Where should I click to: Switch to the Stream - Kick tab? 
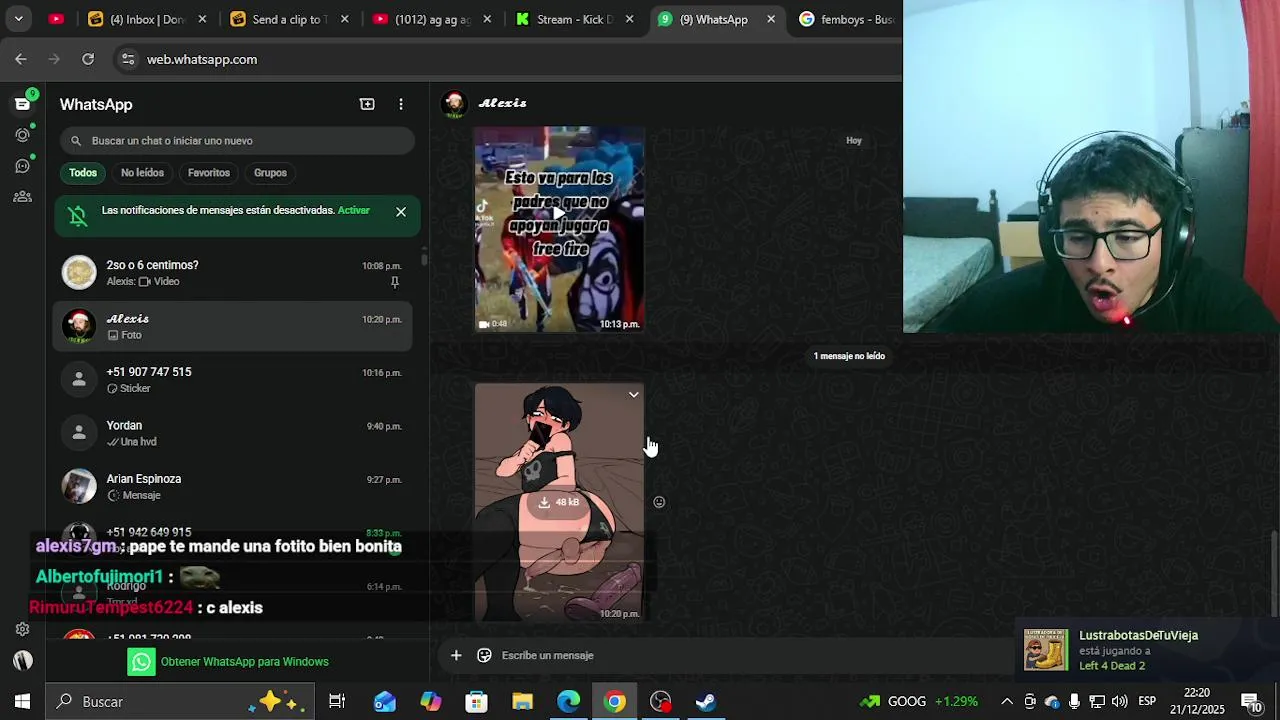(575, 19)
